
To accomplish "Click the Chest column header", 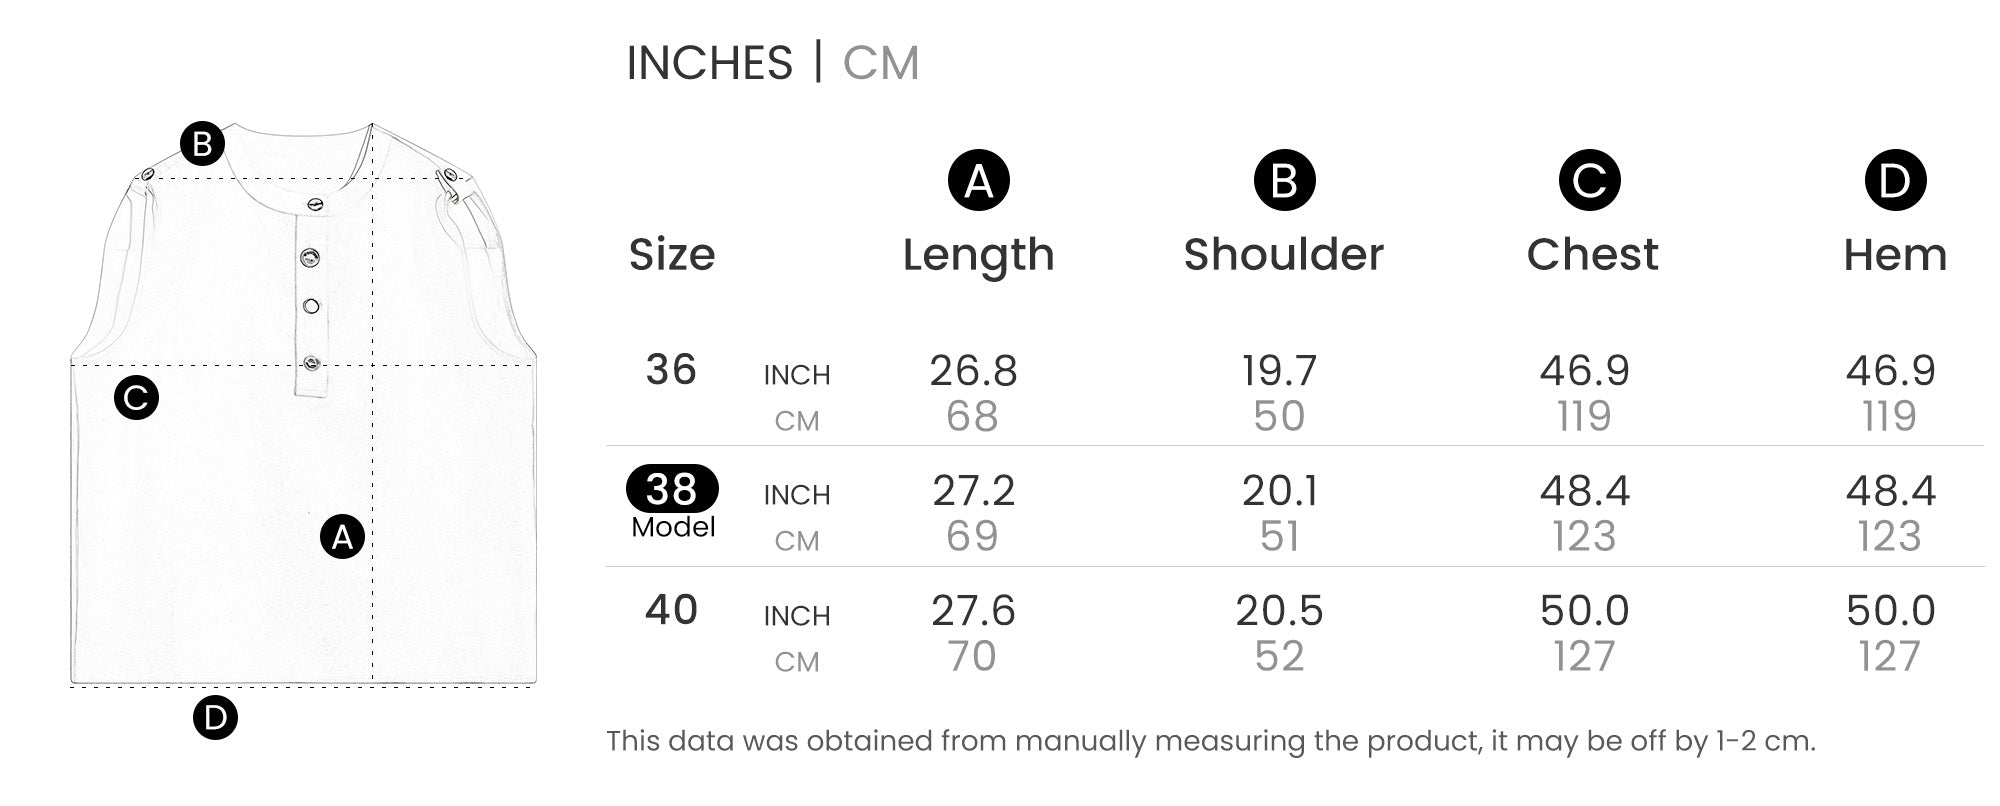I will [x=1592, y=255].
